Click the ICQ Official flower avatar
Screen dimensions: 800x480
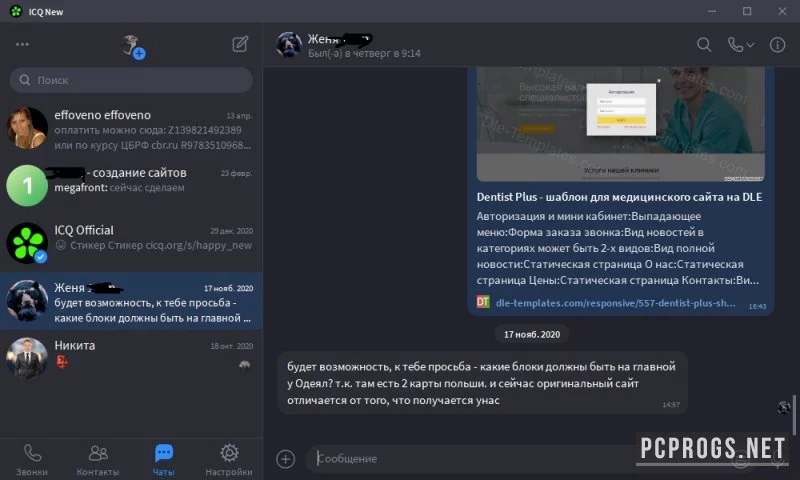(27, 243)
